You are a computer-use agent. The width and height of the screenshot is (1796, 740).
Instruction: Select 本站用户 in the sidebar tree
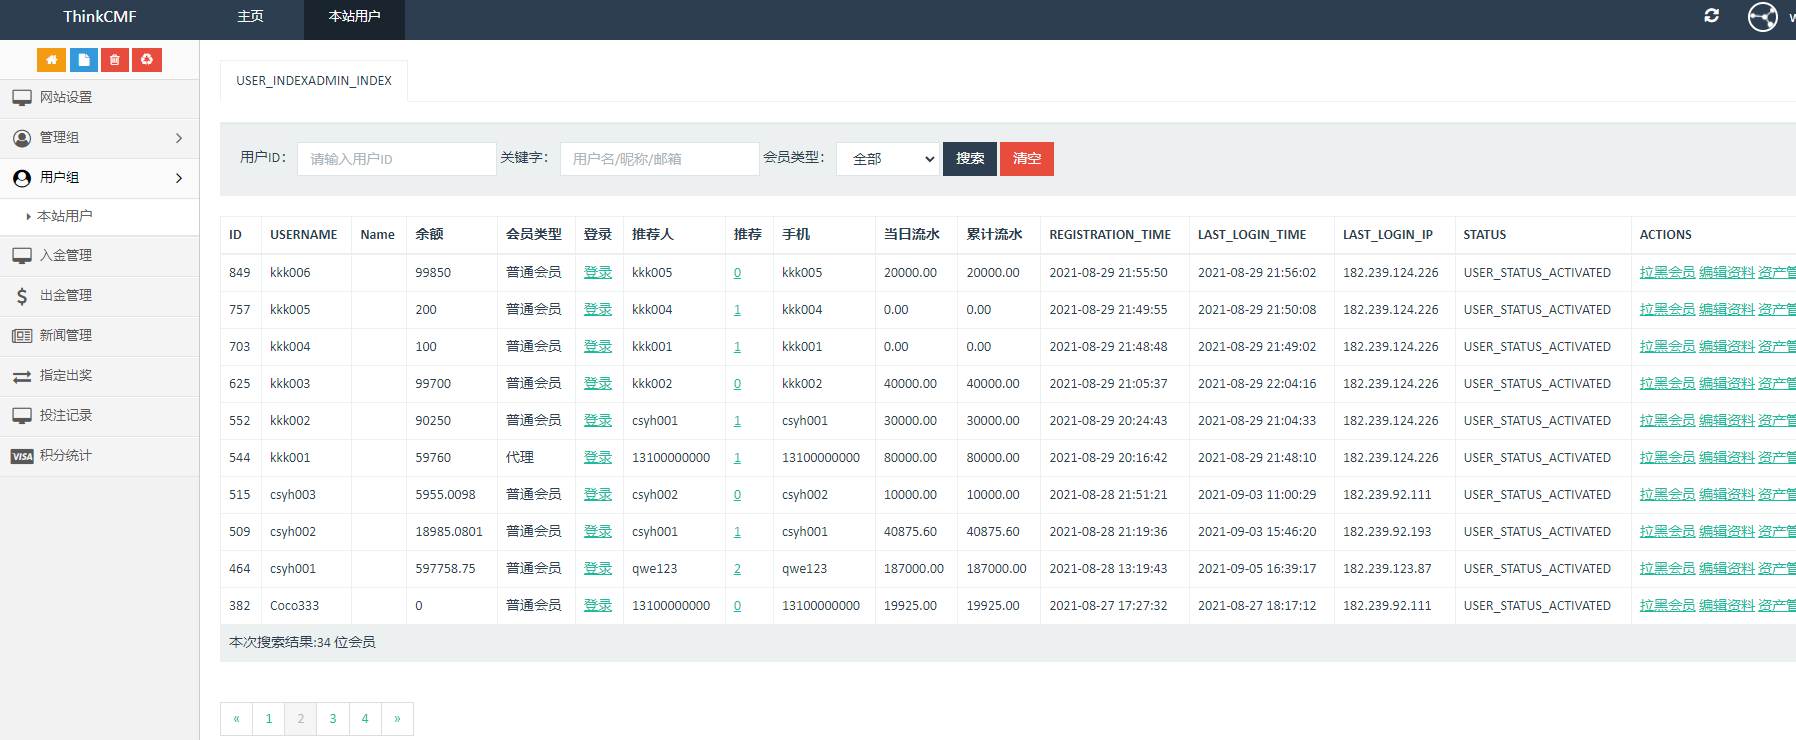65,216
